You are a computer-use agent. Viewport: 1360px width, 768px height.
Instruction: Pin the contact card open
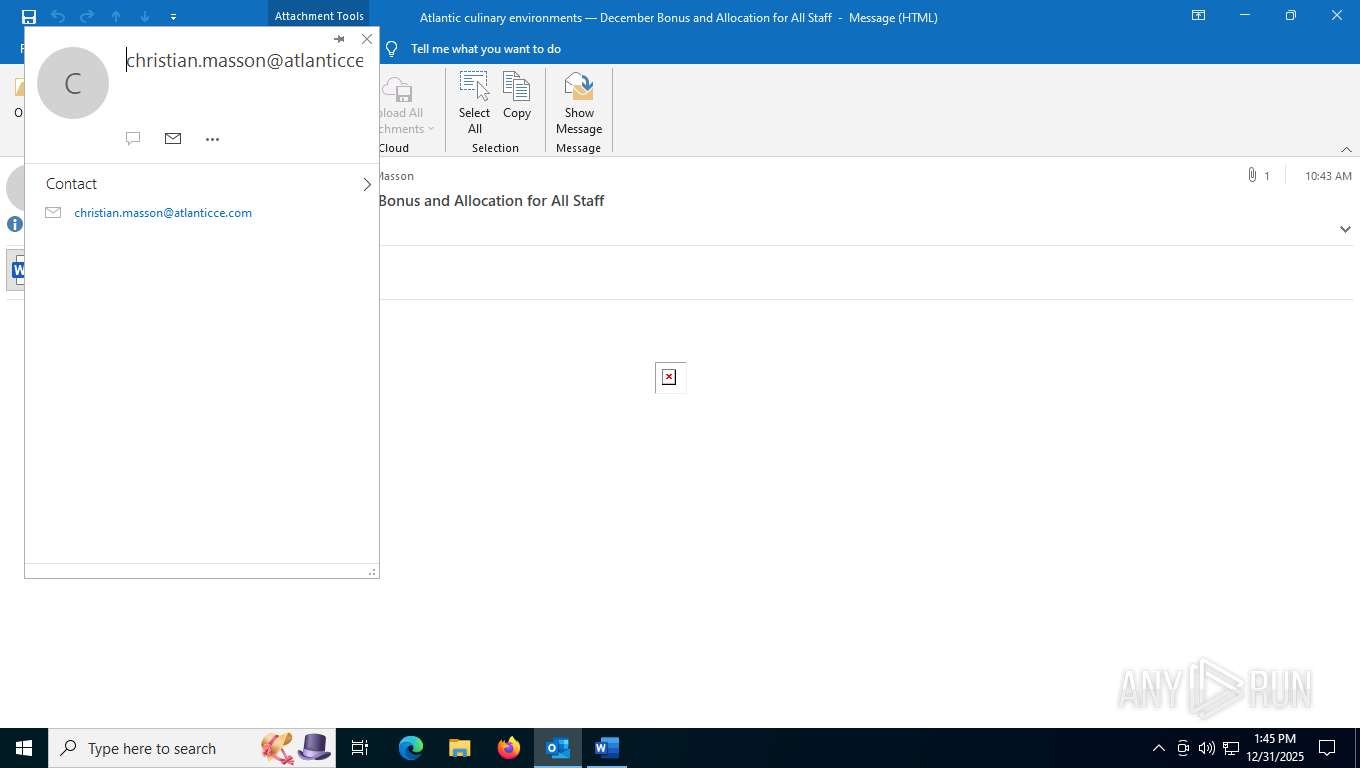[339, 39]
